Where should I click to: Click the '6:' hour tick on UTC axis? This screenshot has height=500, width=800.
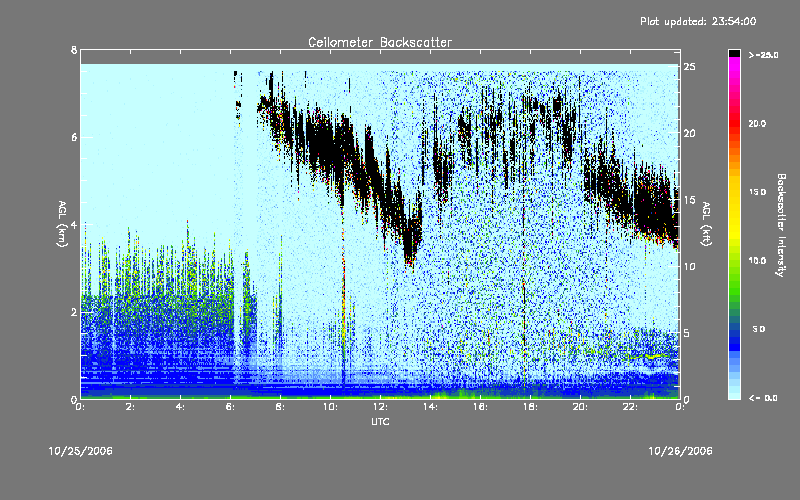(231, 407)
